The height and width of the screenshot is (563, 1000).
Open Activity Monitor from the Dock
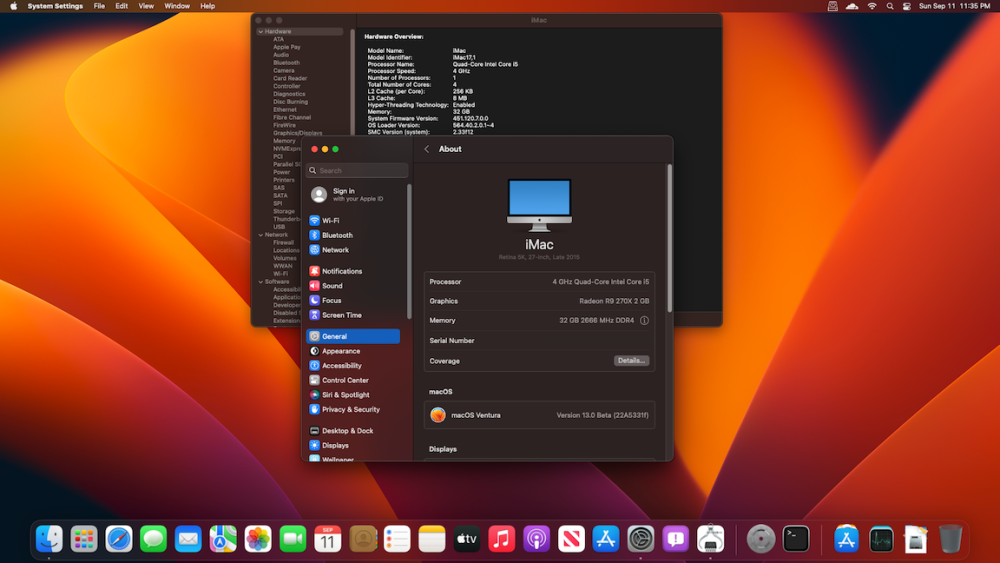click(x=881, y=539)
